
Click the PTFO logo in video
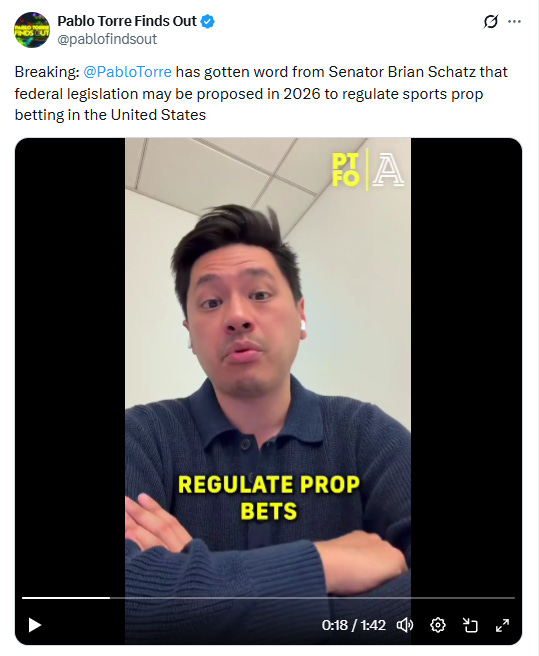pyautogui.click(x=346, y=169)
